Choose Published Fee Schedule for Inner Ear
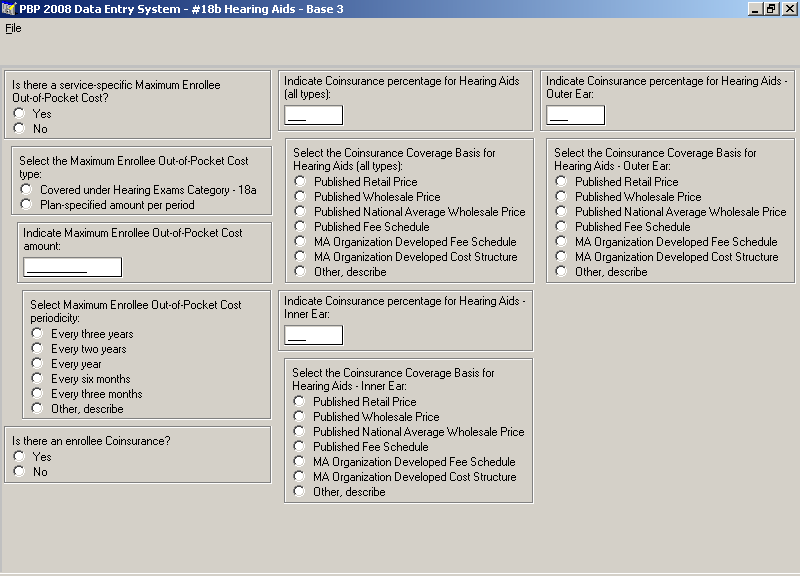800x576 pixels. click(x=299, y=446)
